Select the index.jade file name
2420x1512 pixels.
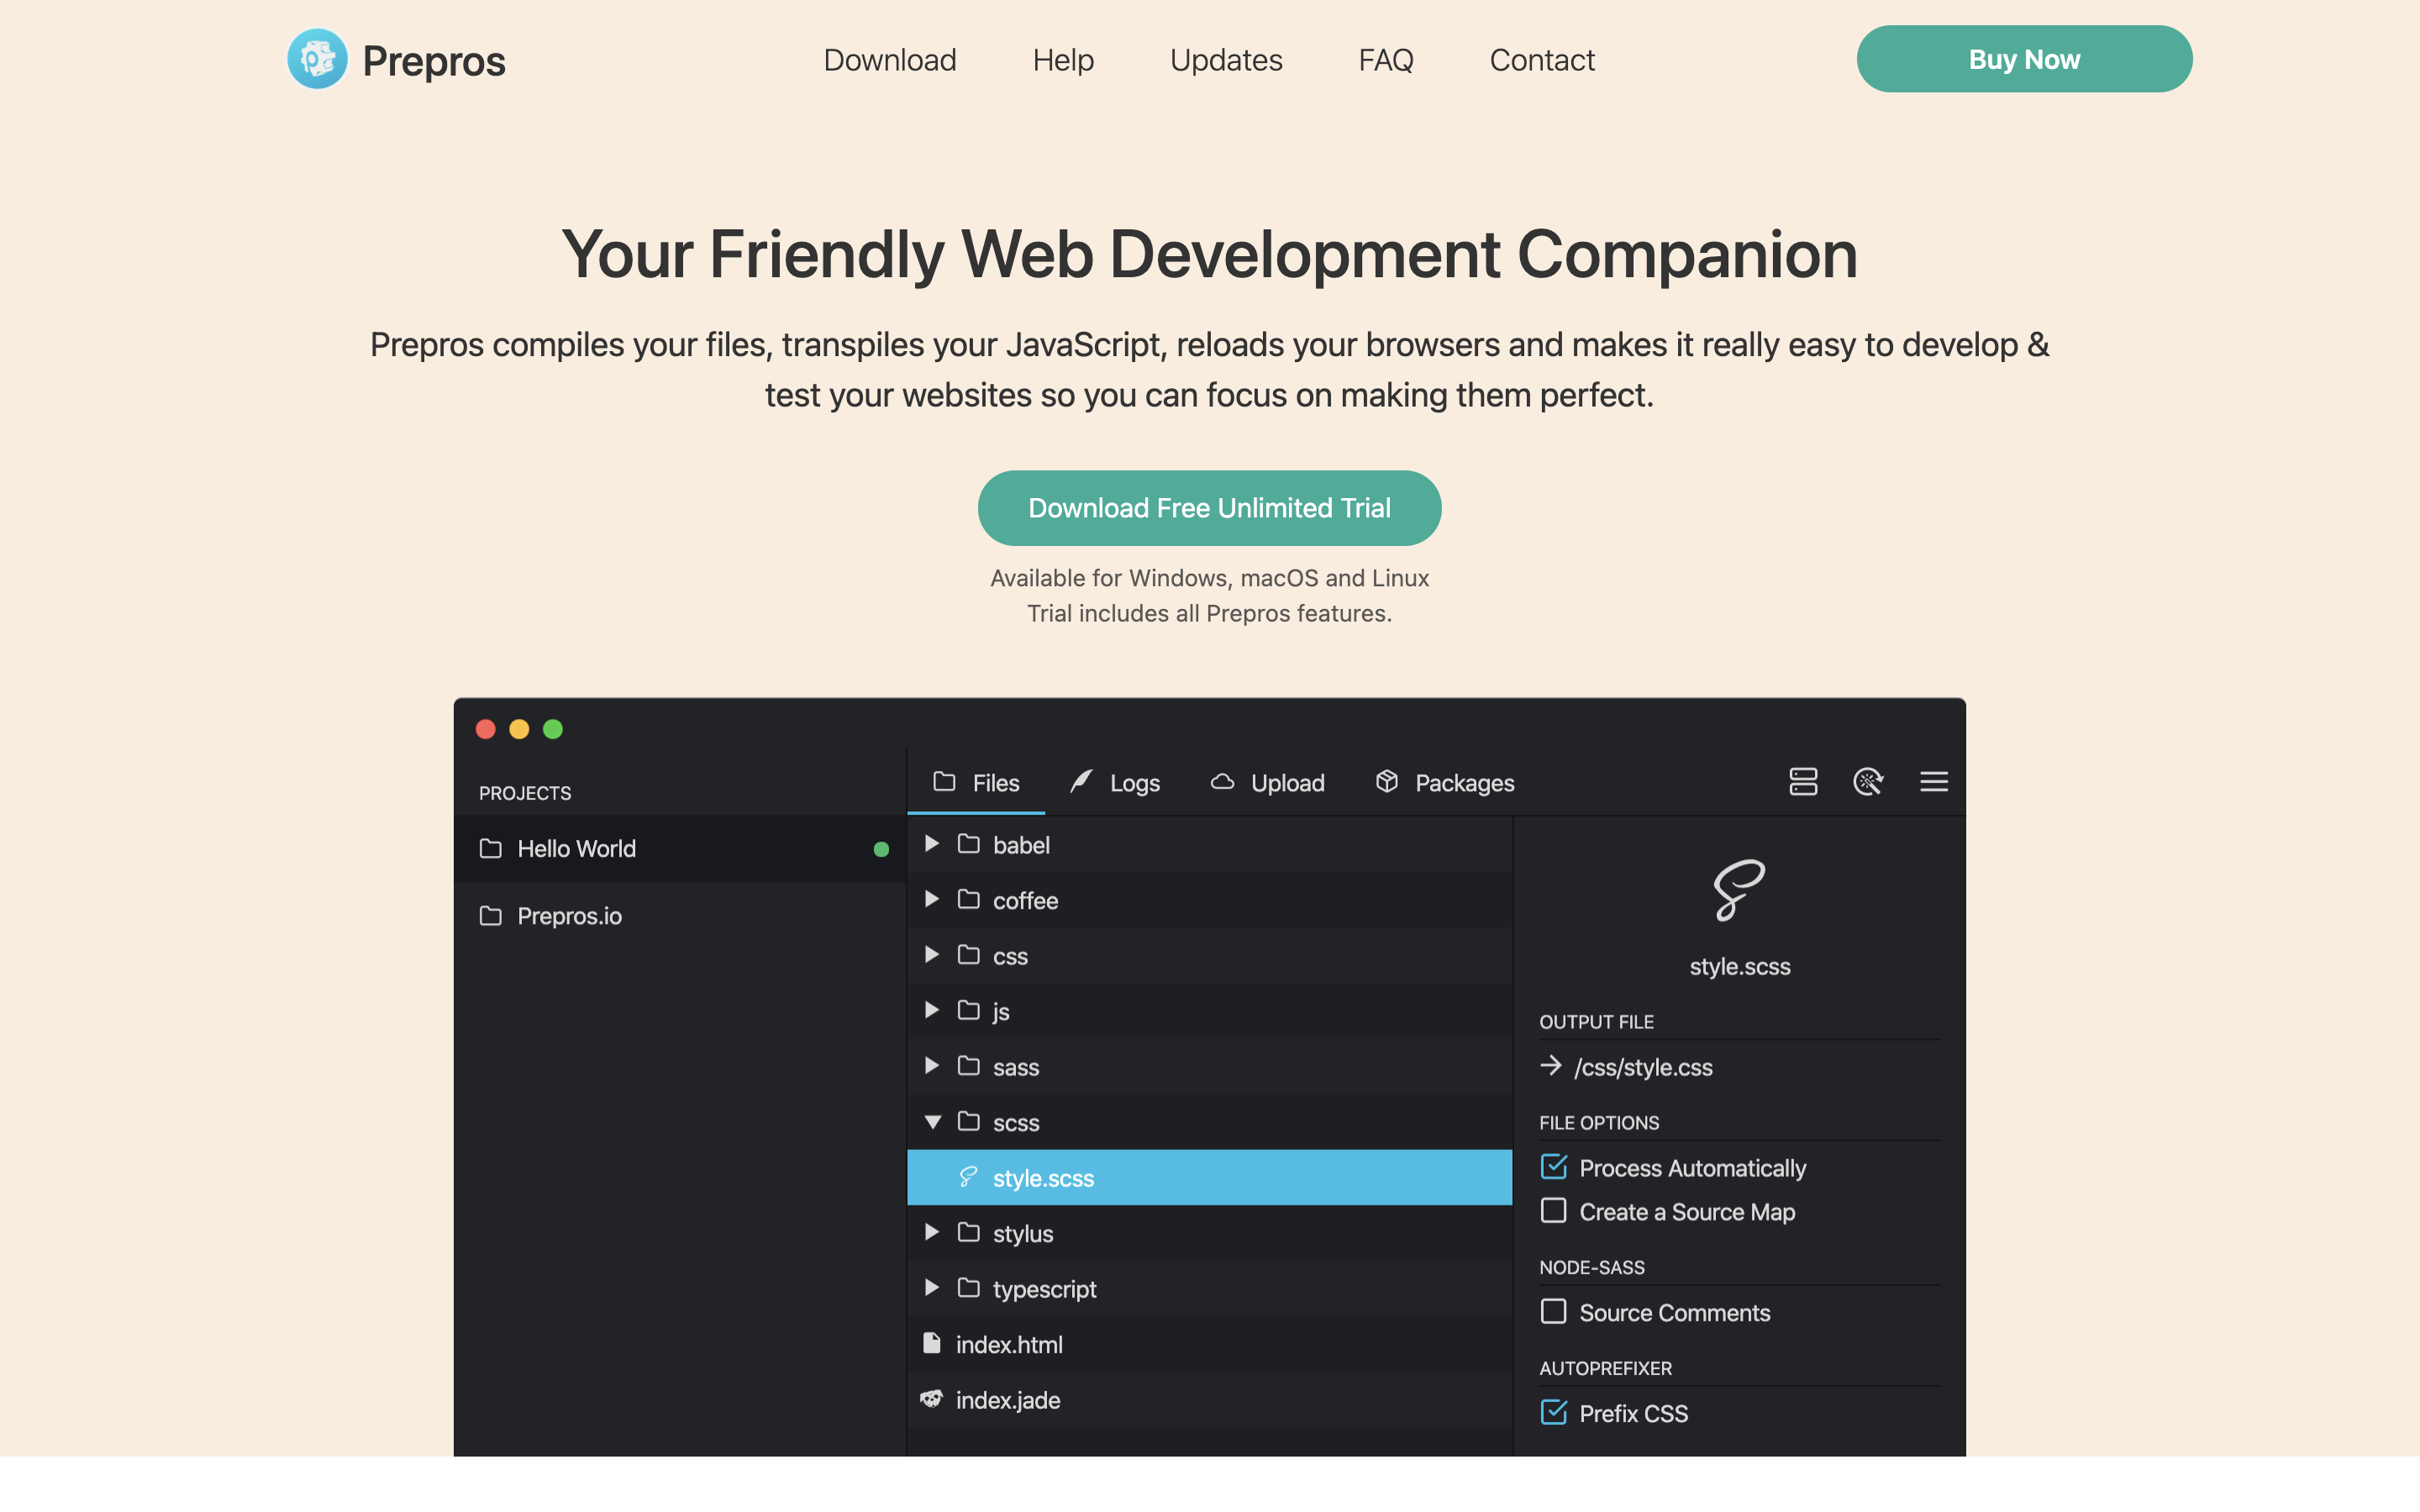(x=1008, y=1400)
